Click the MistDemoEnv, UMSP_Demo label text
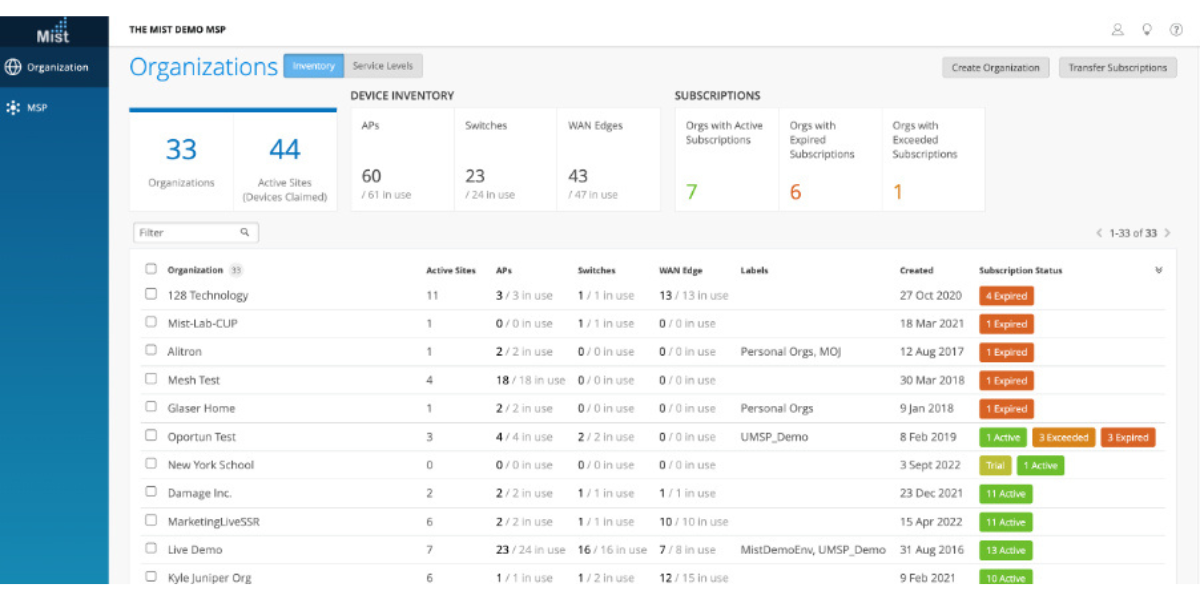The height and width of the screenshot is (600, 1200). coord(813,549)
